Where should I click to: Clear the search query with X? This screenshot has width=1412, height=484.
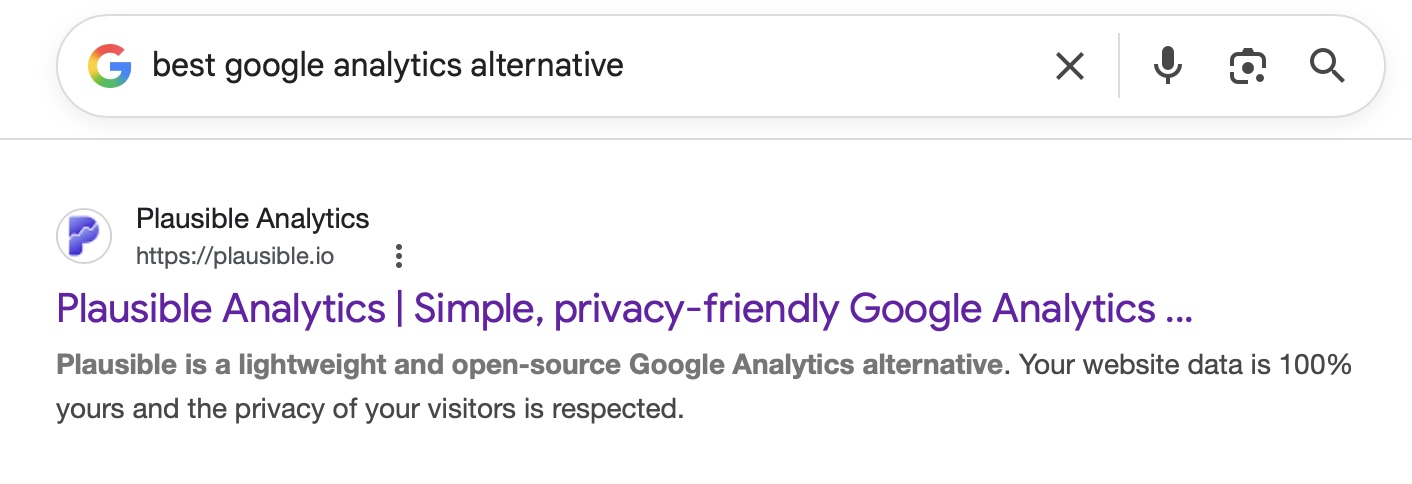1069,67
